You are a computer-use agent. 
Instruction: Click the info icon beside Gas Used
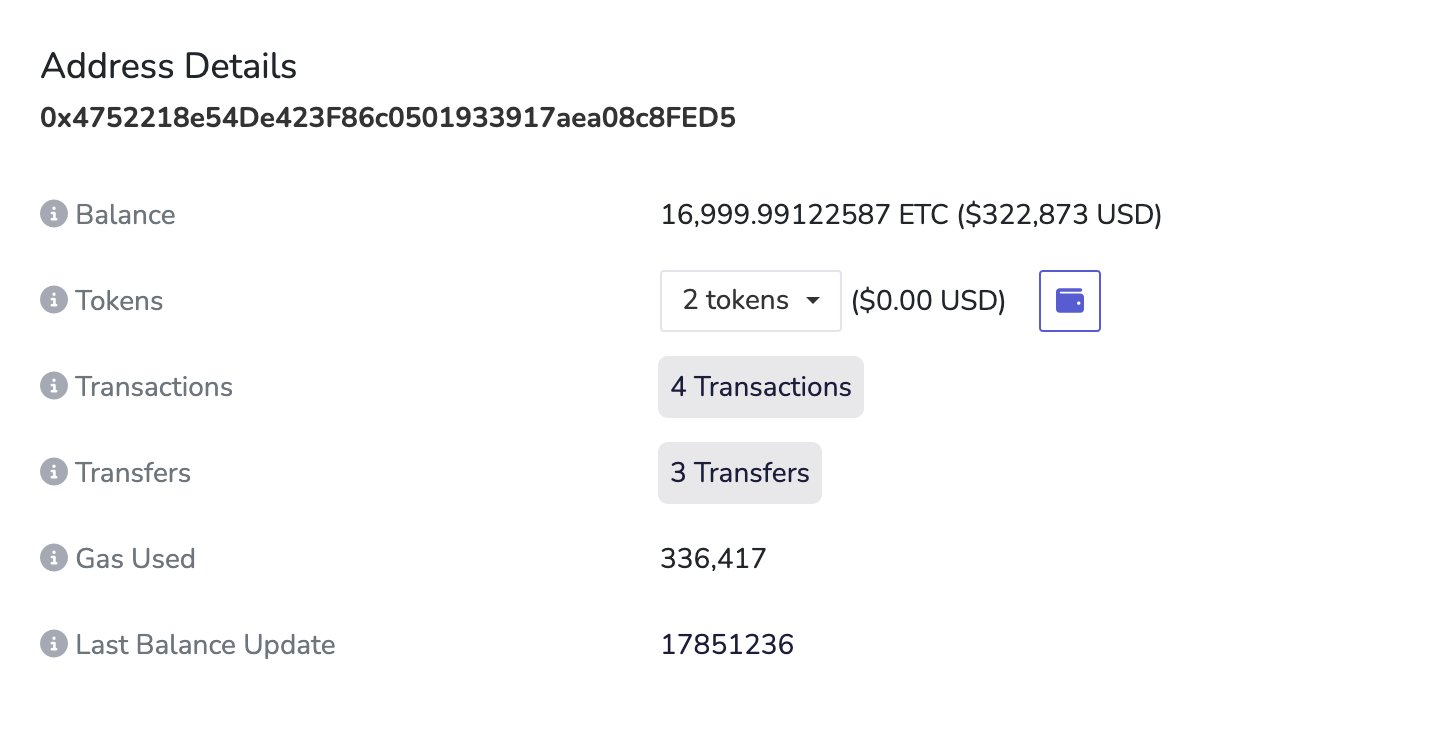[52, 558]
